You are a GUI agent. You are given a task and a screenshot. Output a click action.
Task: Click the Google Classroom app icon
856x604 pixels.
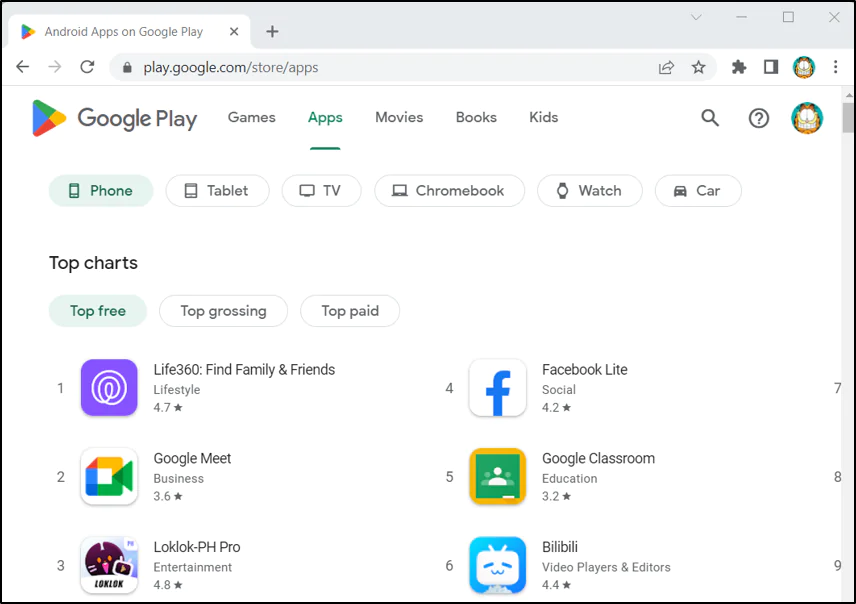497,477
